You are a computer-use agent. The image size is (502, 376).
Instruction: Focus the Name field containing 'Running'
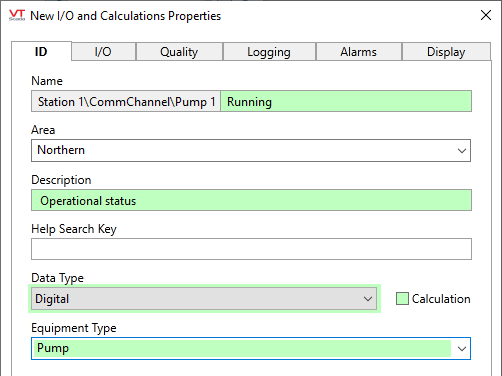[346, 101]
